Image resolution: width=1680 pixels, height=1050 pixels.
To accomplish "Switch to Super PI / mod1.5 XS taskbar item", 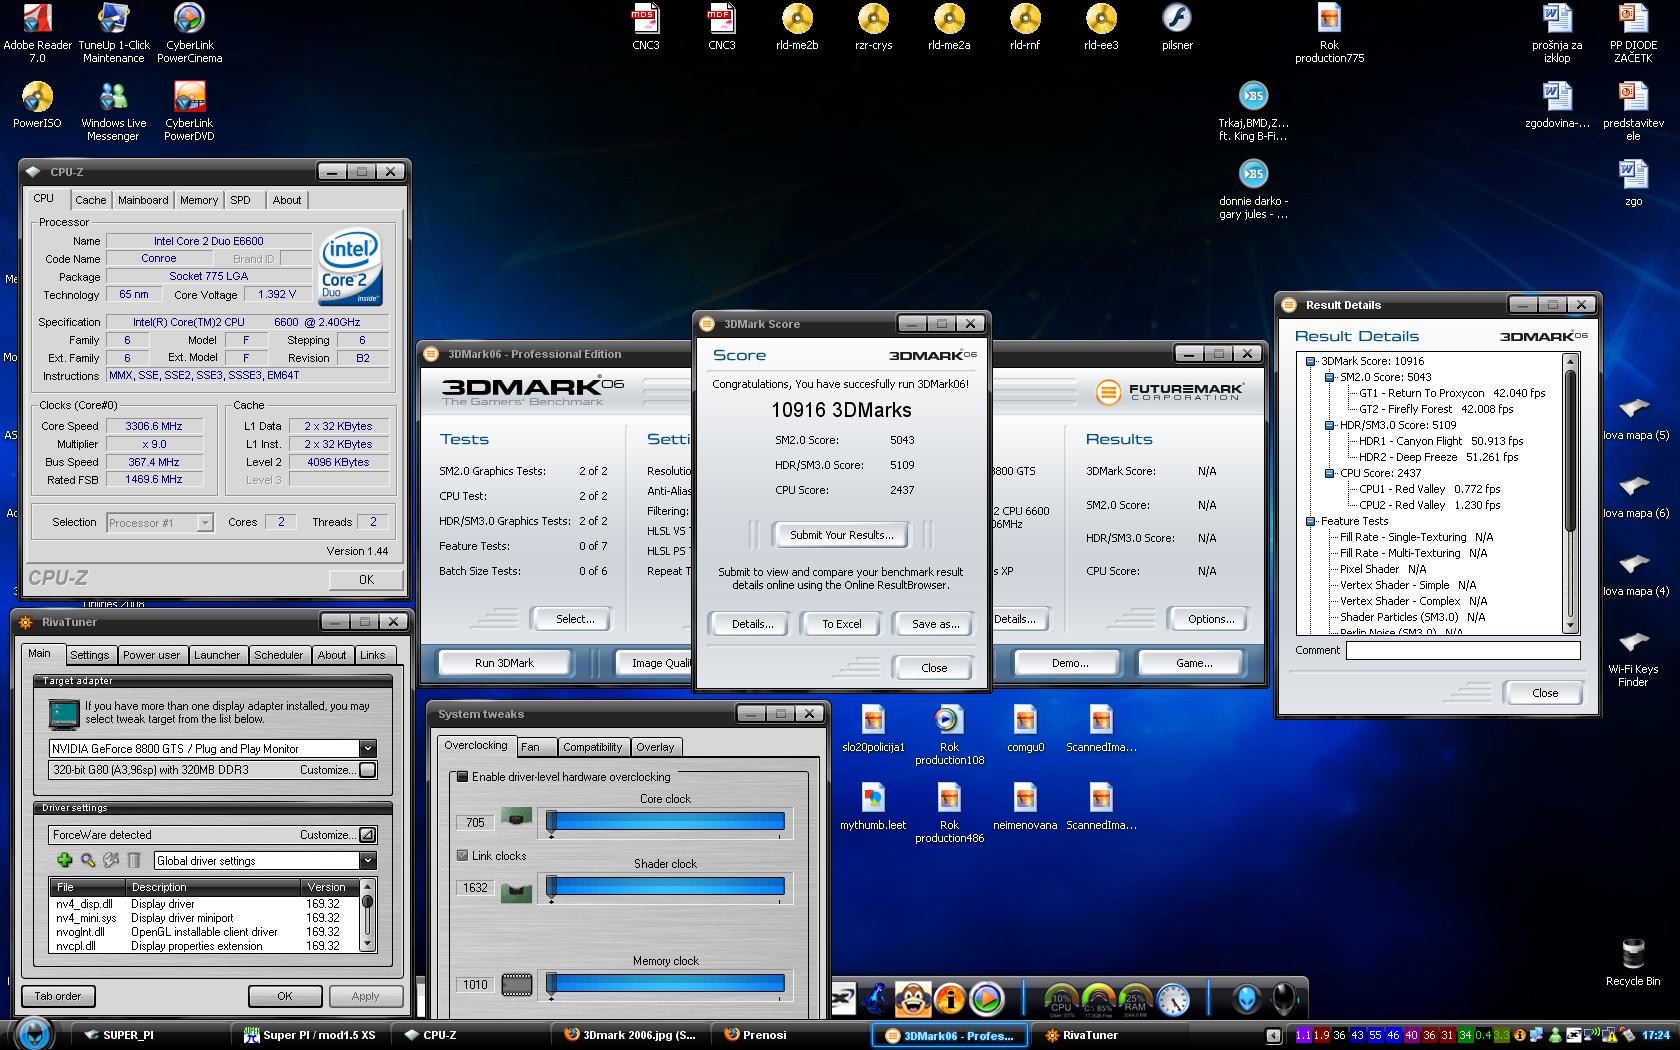I will 310,1035.
